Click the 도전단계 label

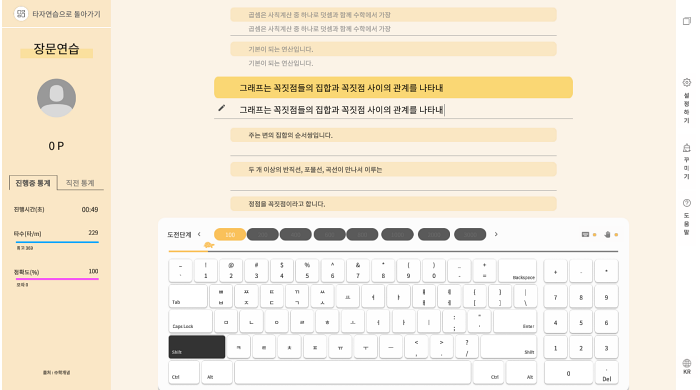tap(179, 234)
